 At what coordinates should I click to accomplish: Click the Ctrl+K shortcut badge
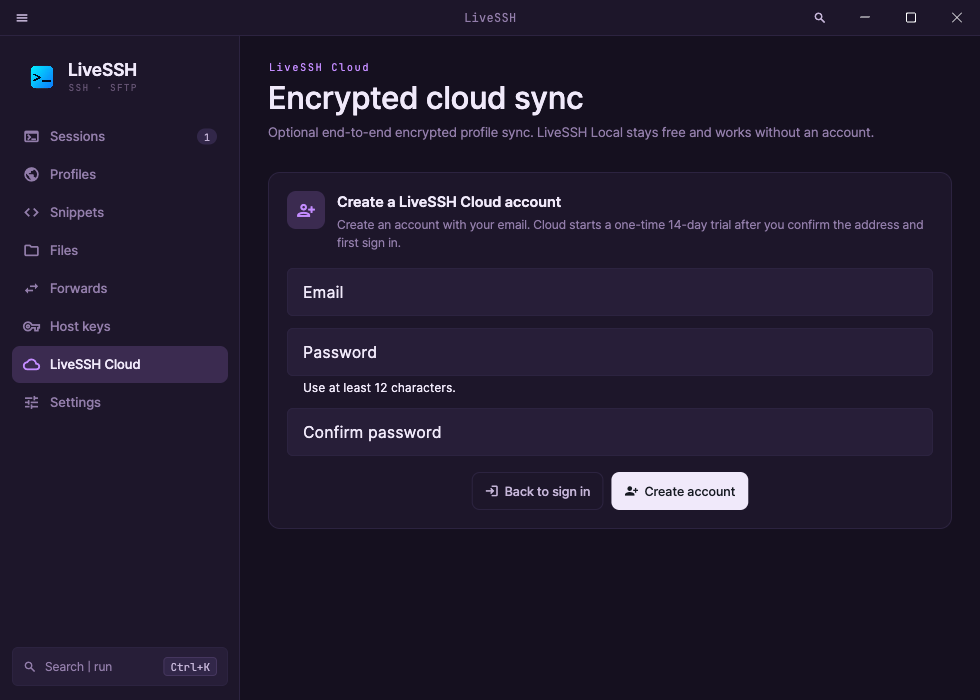190,667
